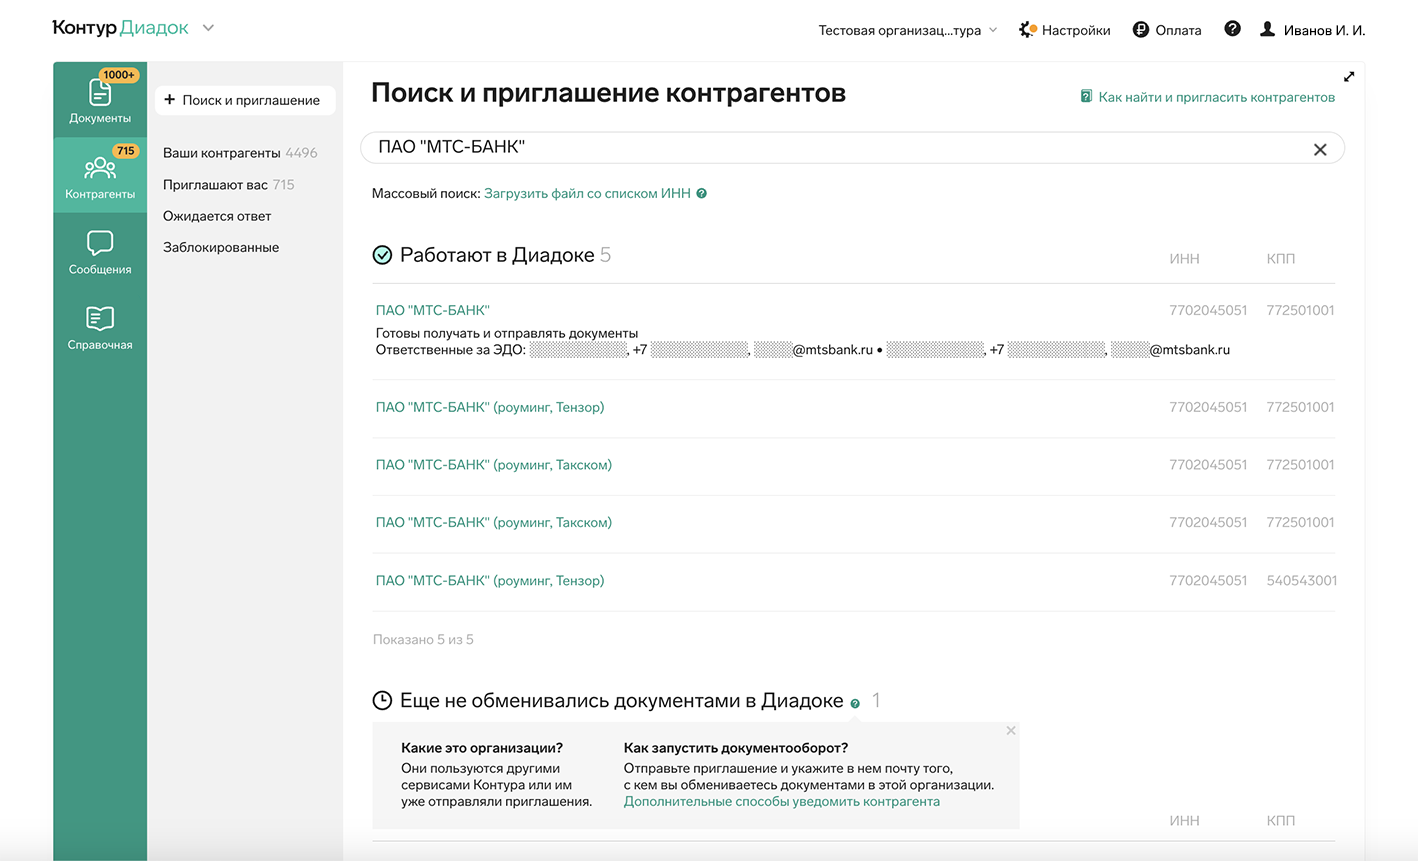Open Ваши контрагенты 4496 list
Image resolution: width=1418 pixels, height=861 pixels.
pos(240,153)
